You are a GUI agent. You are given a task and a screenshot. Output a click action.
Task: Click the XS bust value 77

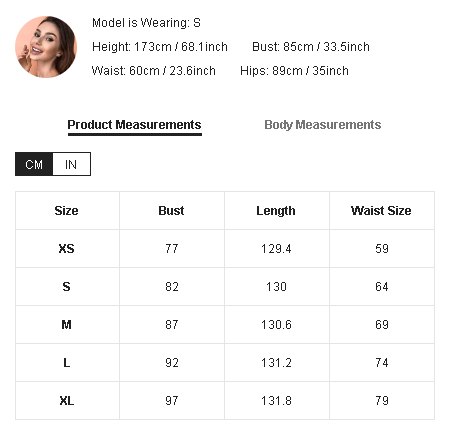(x=172, y=249)
